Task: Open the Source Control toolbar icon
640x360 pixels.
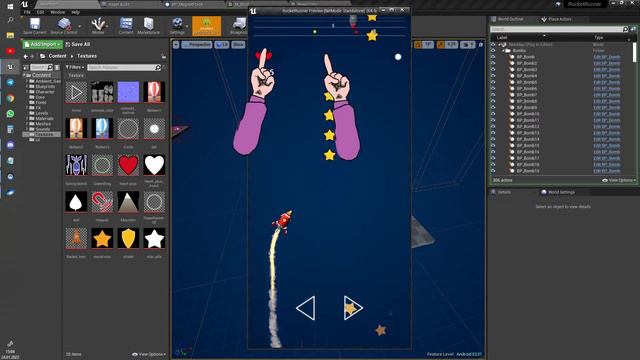Action: tap(64, 25)
